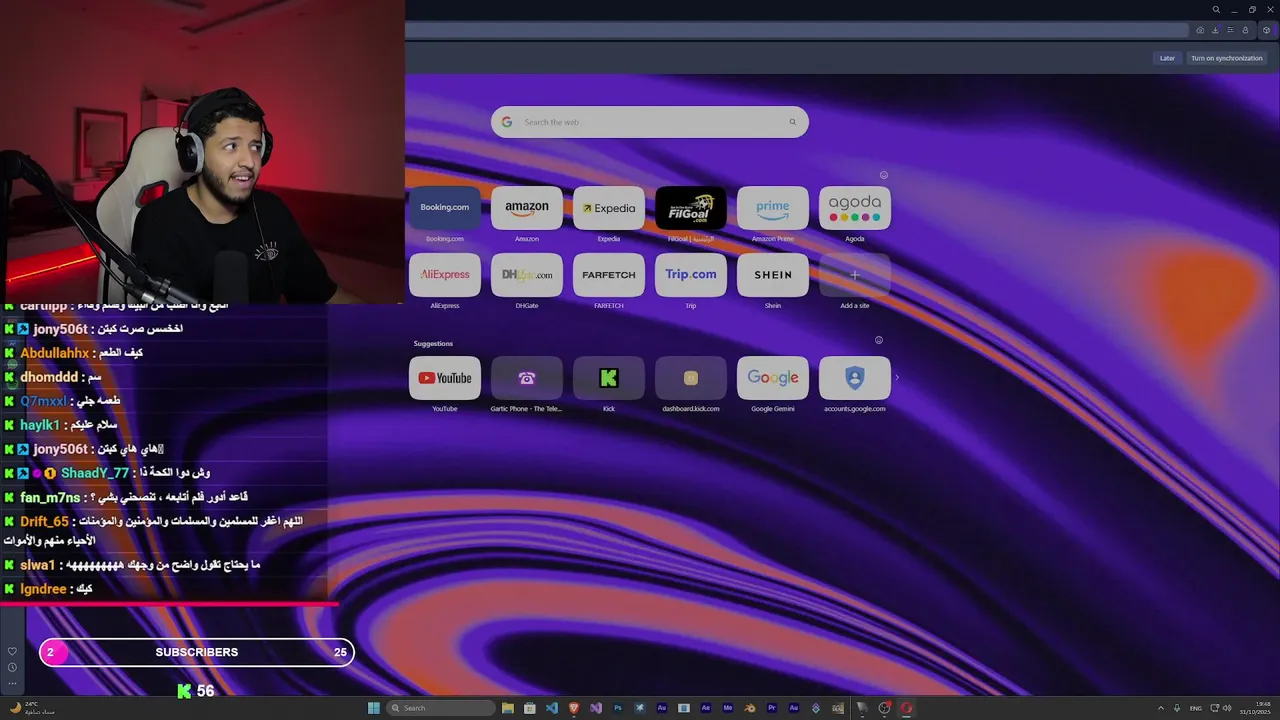This screenshot has width=1280, height=720.
Task: Open the Expedia speed dial tile
Action: pyautogui.click(x=609, y=208)
